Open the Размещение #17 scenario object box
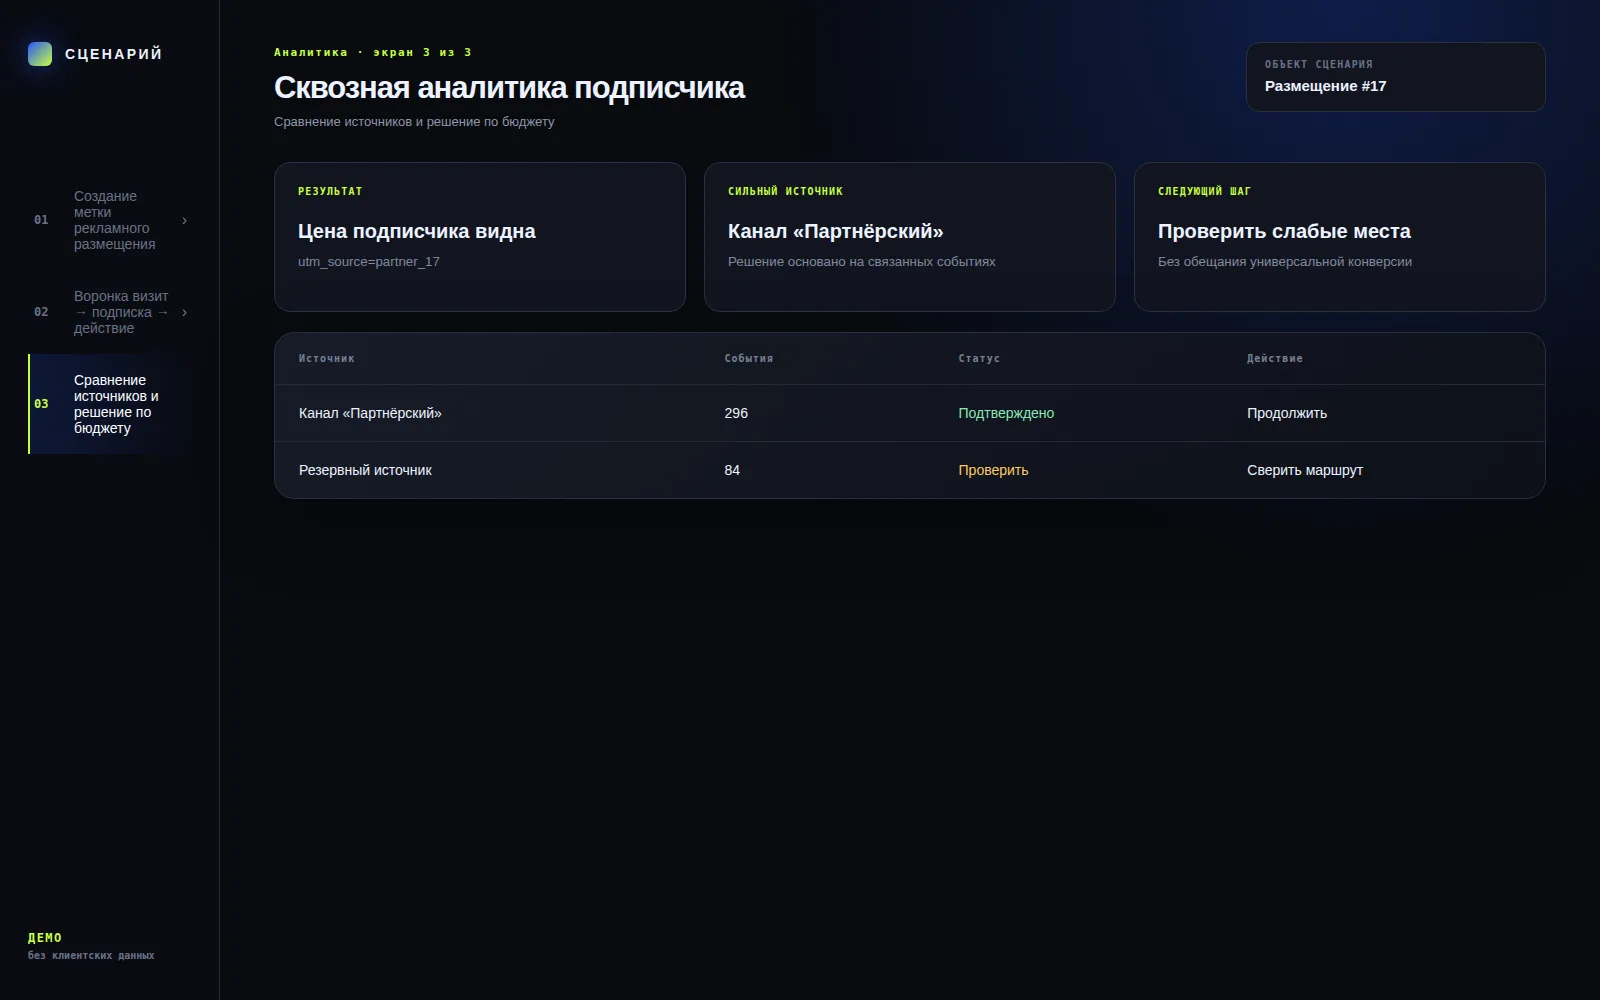This screenshot has width=1600, height=1000. [x=1395, y=77]
